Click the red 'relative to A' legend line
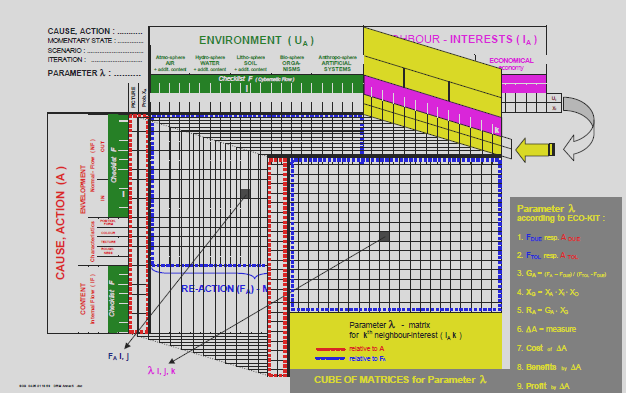The width and height of the screenshot is (626, 393). pos(330,349)
